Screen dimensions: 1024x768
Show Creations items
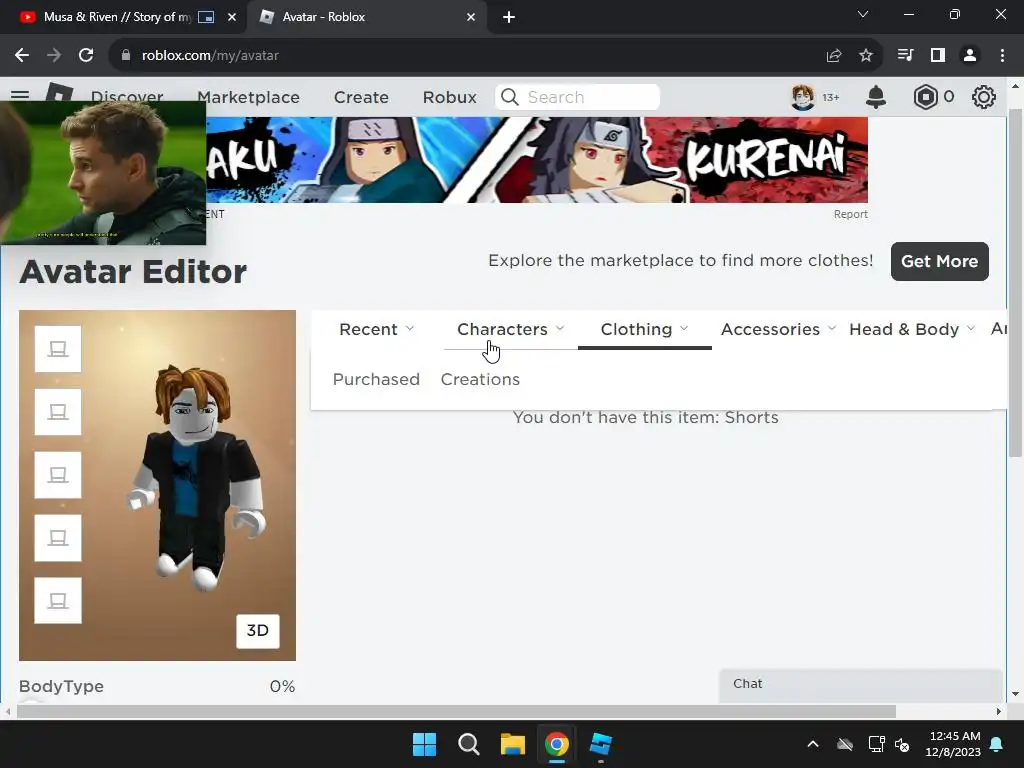[x=480, y=379]
